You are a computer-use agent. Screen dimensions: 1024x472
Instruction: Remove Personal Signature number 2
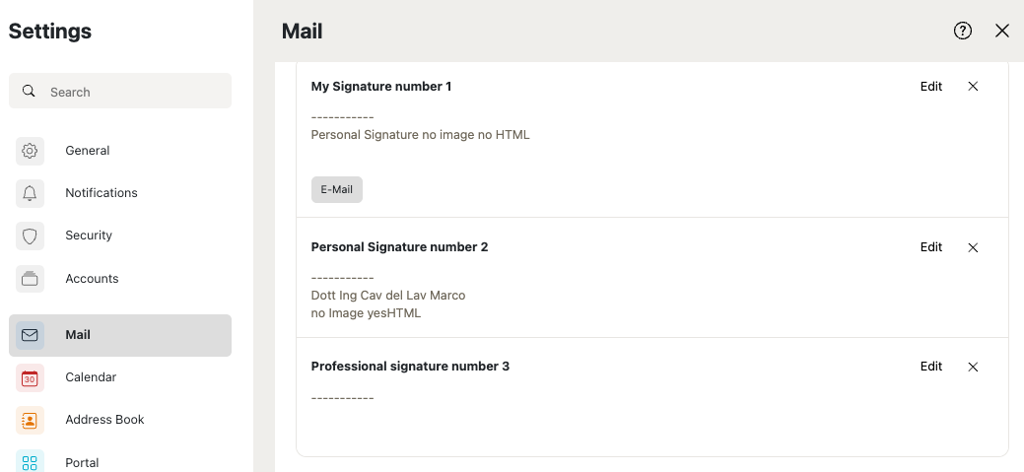coord(973,247)
